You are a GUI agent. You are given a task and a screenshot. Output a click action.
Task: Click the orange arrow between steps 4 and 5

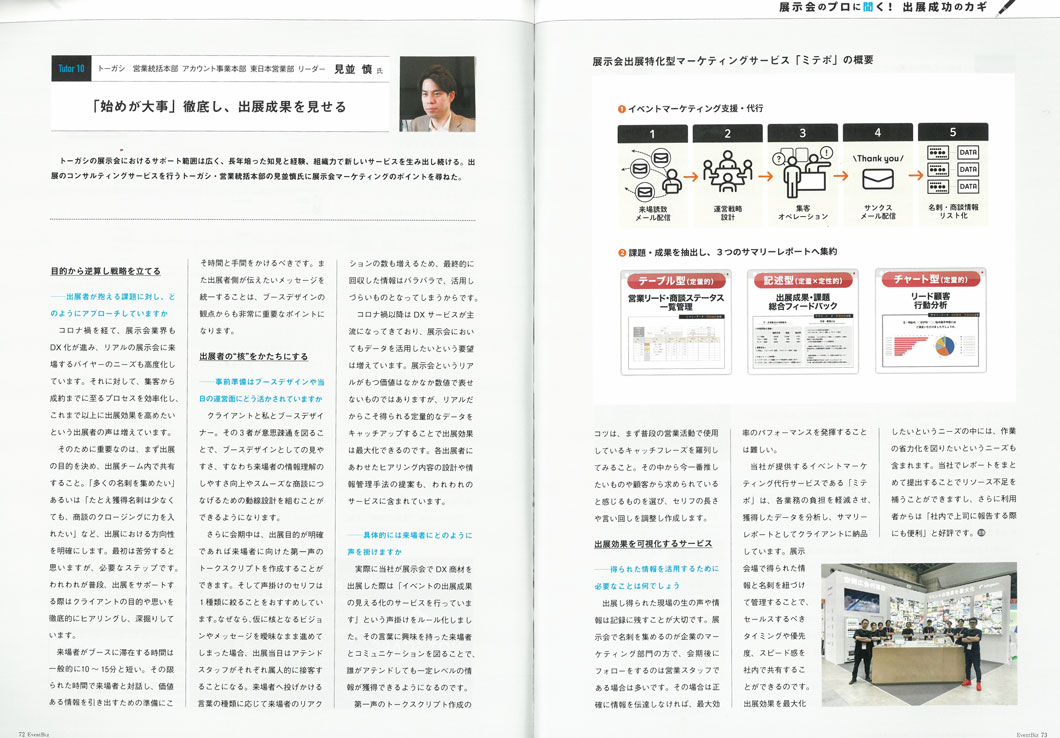point(915,175)
